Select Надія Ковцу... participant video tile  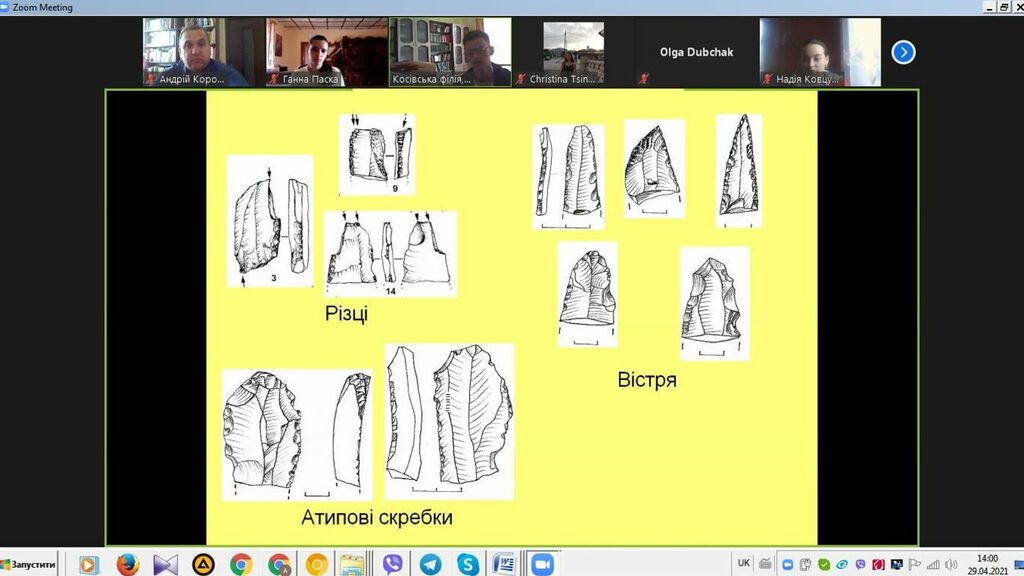pos(820,52)
